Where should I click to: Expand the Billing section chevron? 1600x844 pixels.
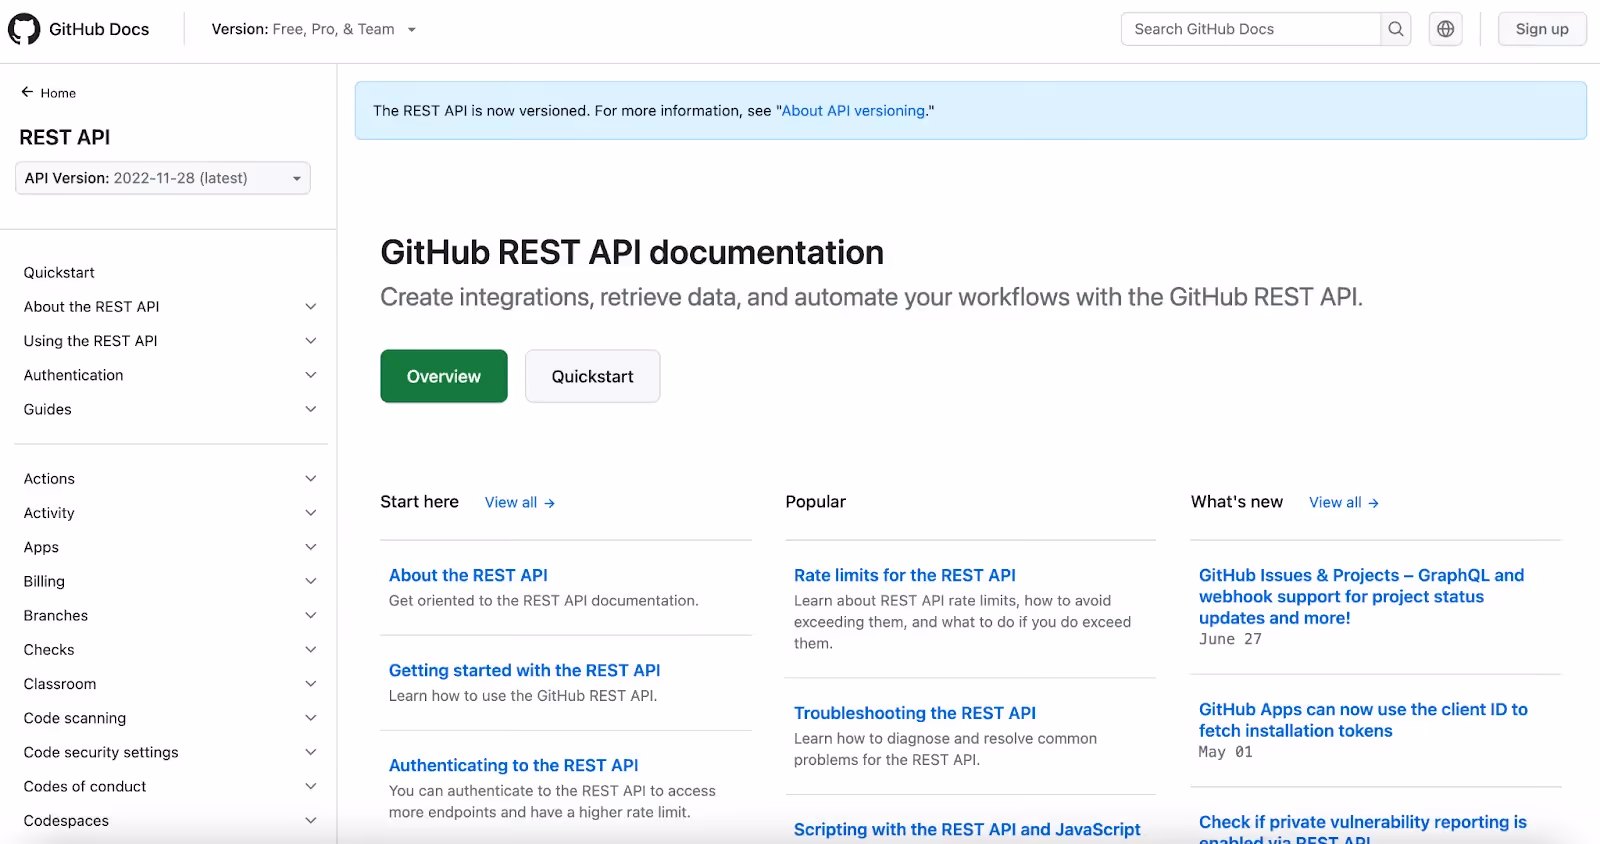point(311,581)
